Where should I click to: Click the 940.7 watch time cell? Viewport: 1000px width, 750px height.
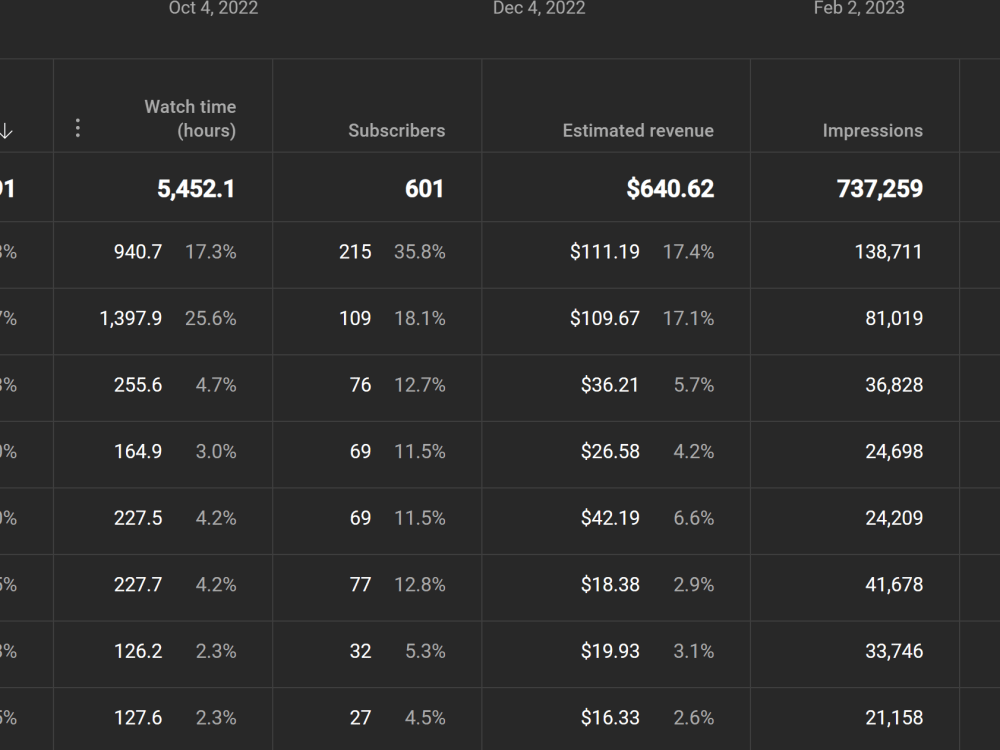coord(138,252)
